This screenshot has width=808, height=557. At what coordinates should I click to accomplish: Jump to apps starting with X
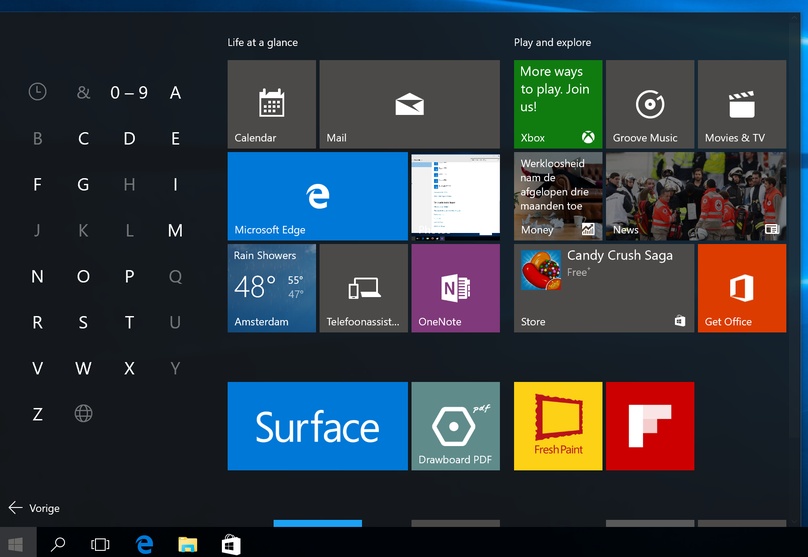(129, 368)
